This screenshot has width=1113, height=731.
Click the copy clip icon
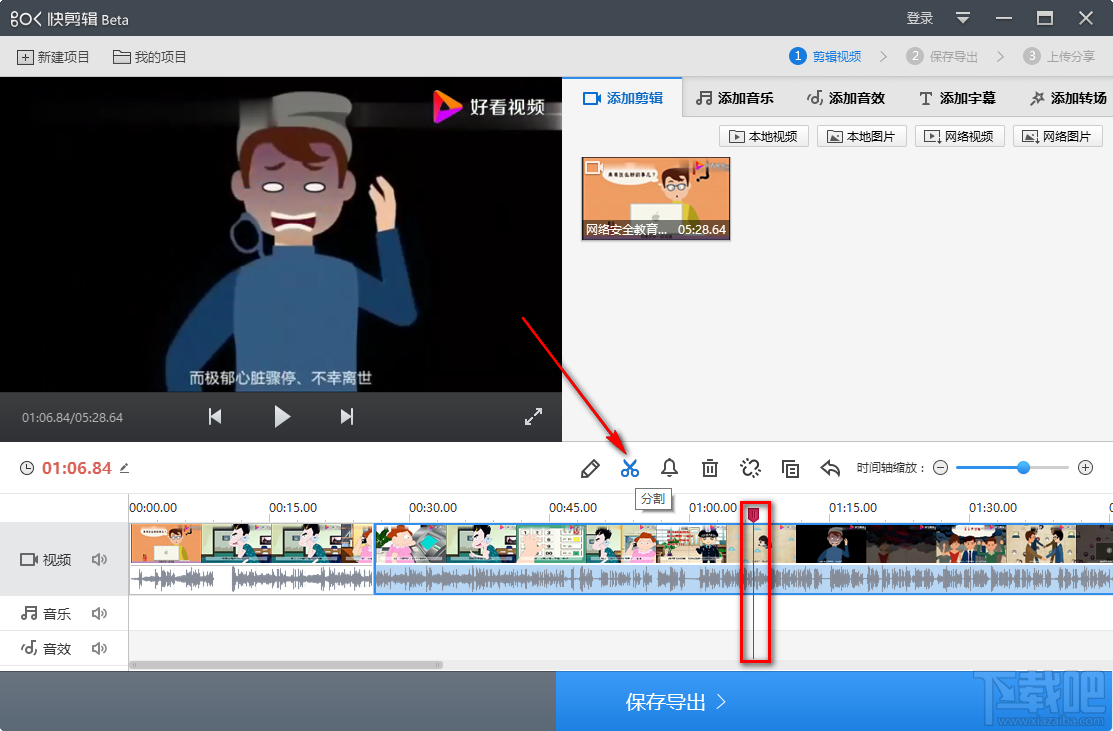[790, 468]
